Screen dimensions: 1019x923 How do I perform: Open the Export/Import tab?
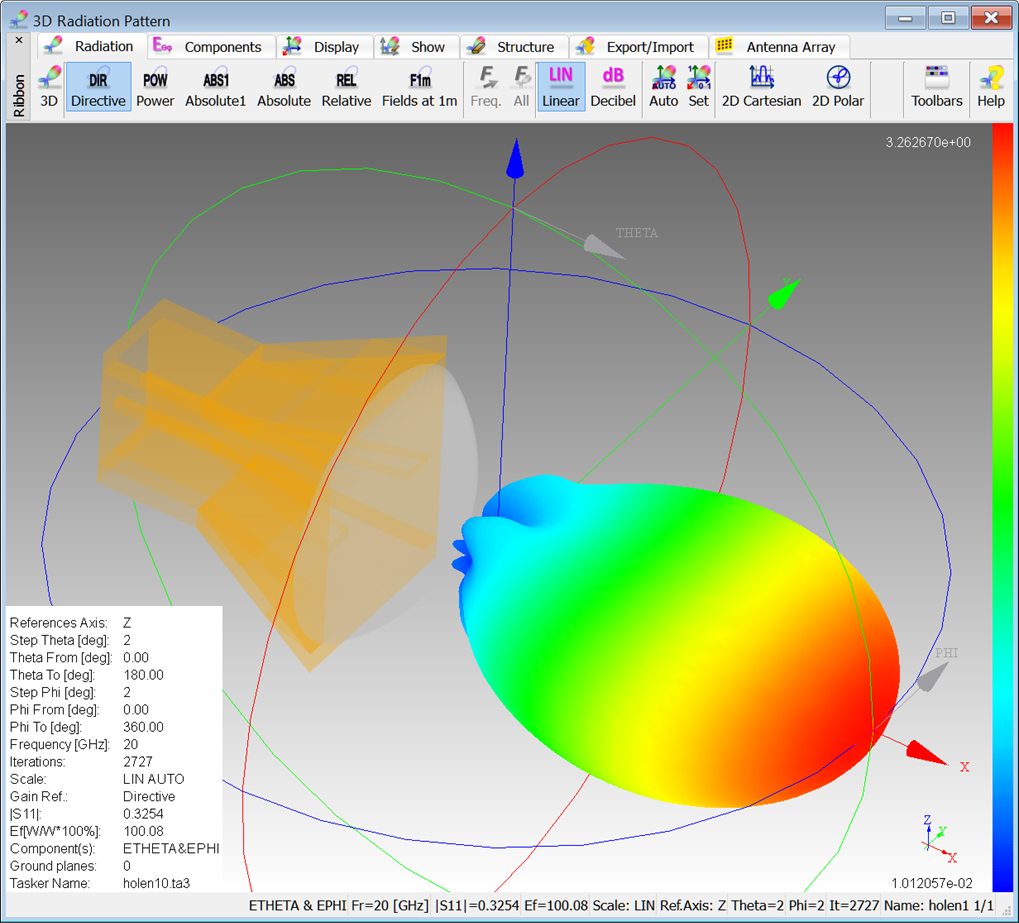637,46
